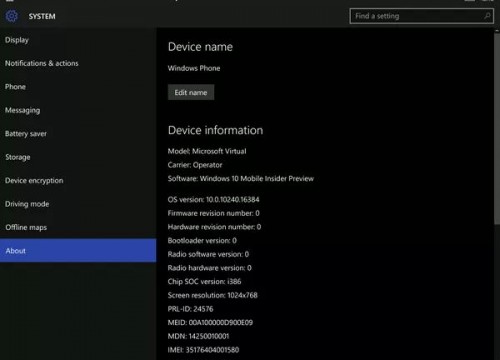This screenshot has width=500, height=360.
Task: Click Chip SOC version i386
Action: pyautogui.click(x=204, y=281)
